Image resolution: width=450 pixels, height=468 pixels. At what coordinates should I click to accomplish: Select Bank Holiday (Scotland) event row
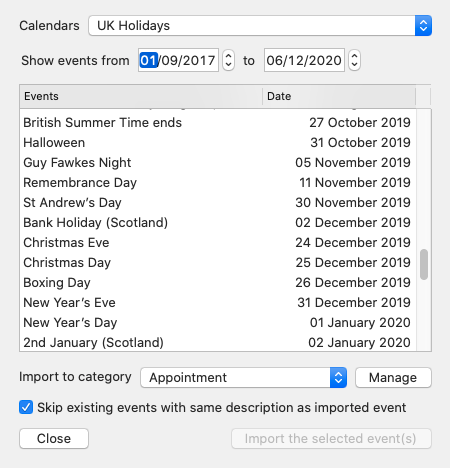point(218,223)
